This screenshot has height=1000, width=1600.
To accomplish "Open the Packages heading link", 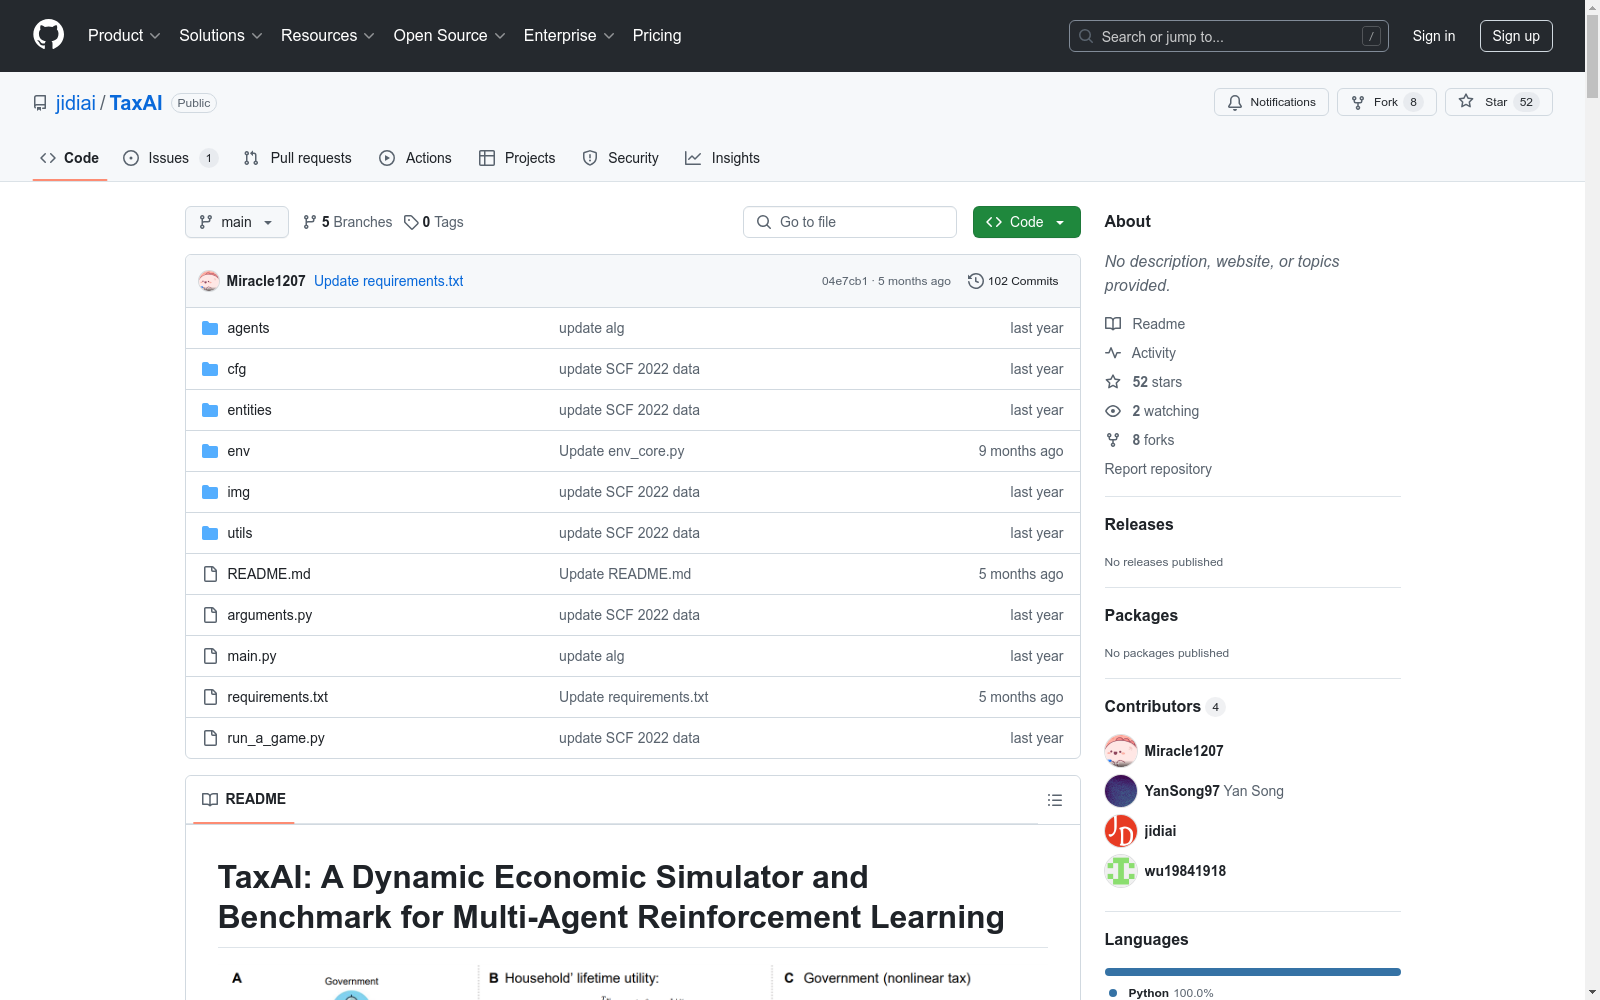I will tap(1141, 615).
